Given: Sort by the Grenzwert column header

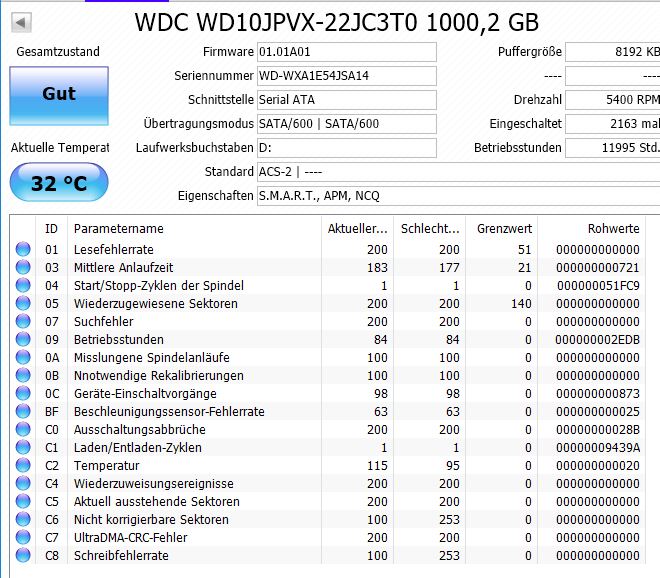Looking at the screenshot, I should point(501,229).
